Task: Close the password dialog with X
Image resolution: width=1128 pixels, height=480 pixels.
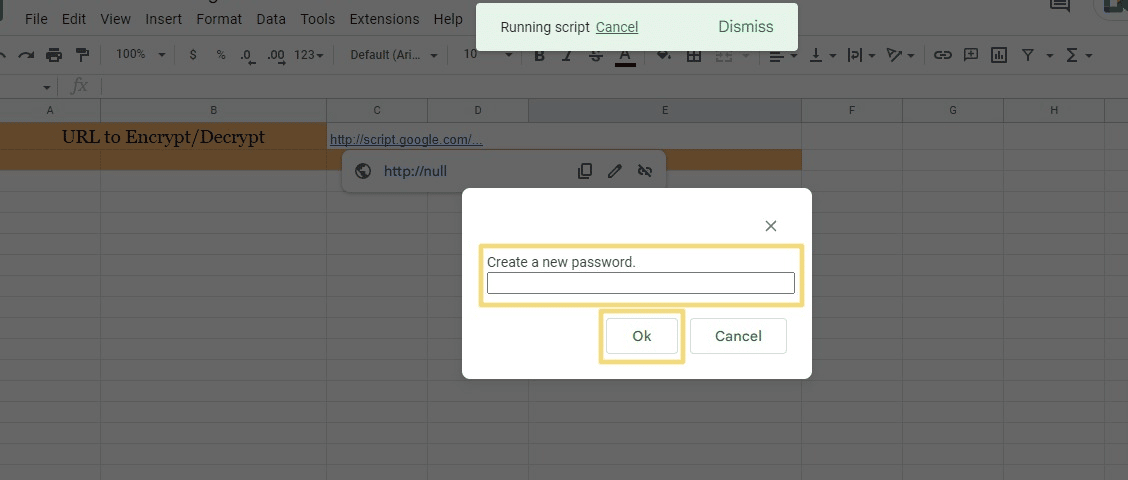Action: pyautogui.click(x=770, y=226)
